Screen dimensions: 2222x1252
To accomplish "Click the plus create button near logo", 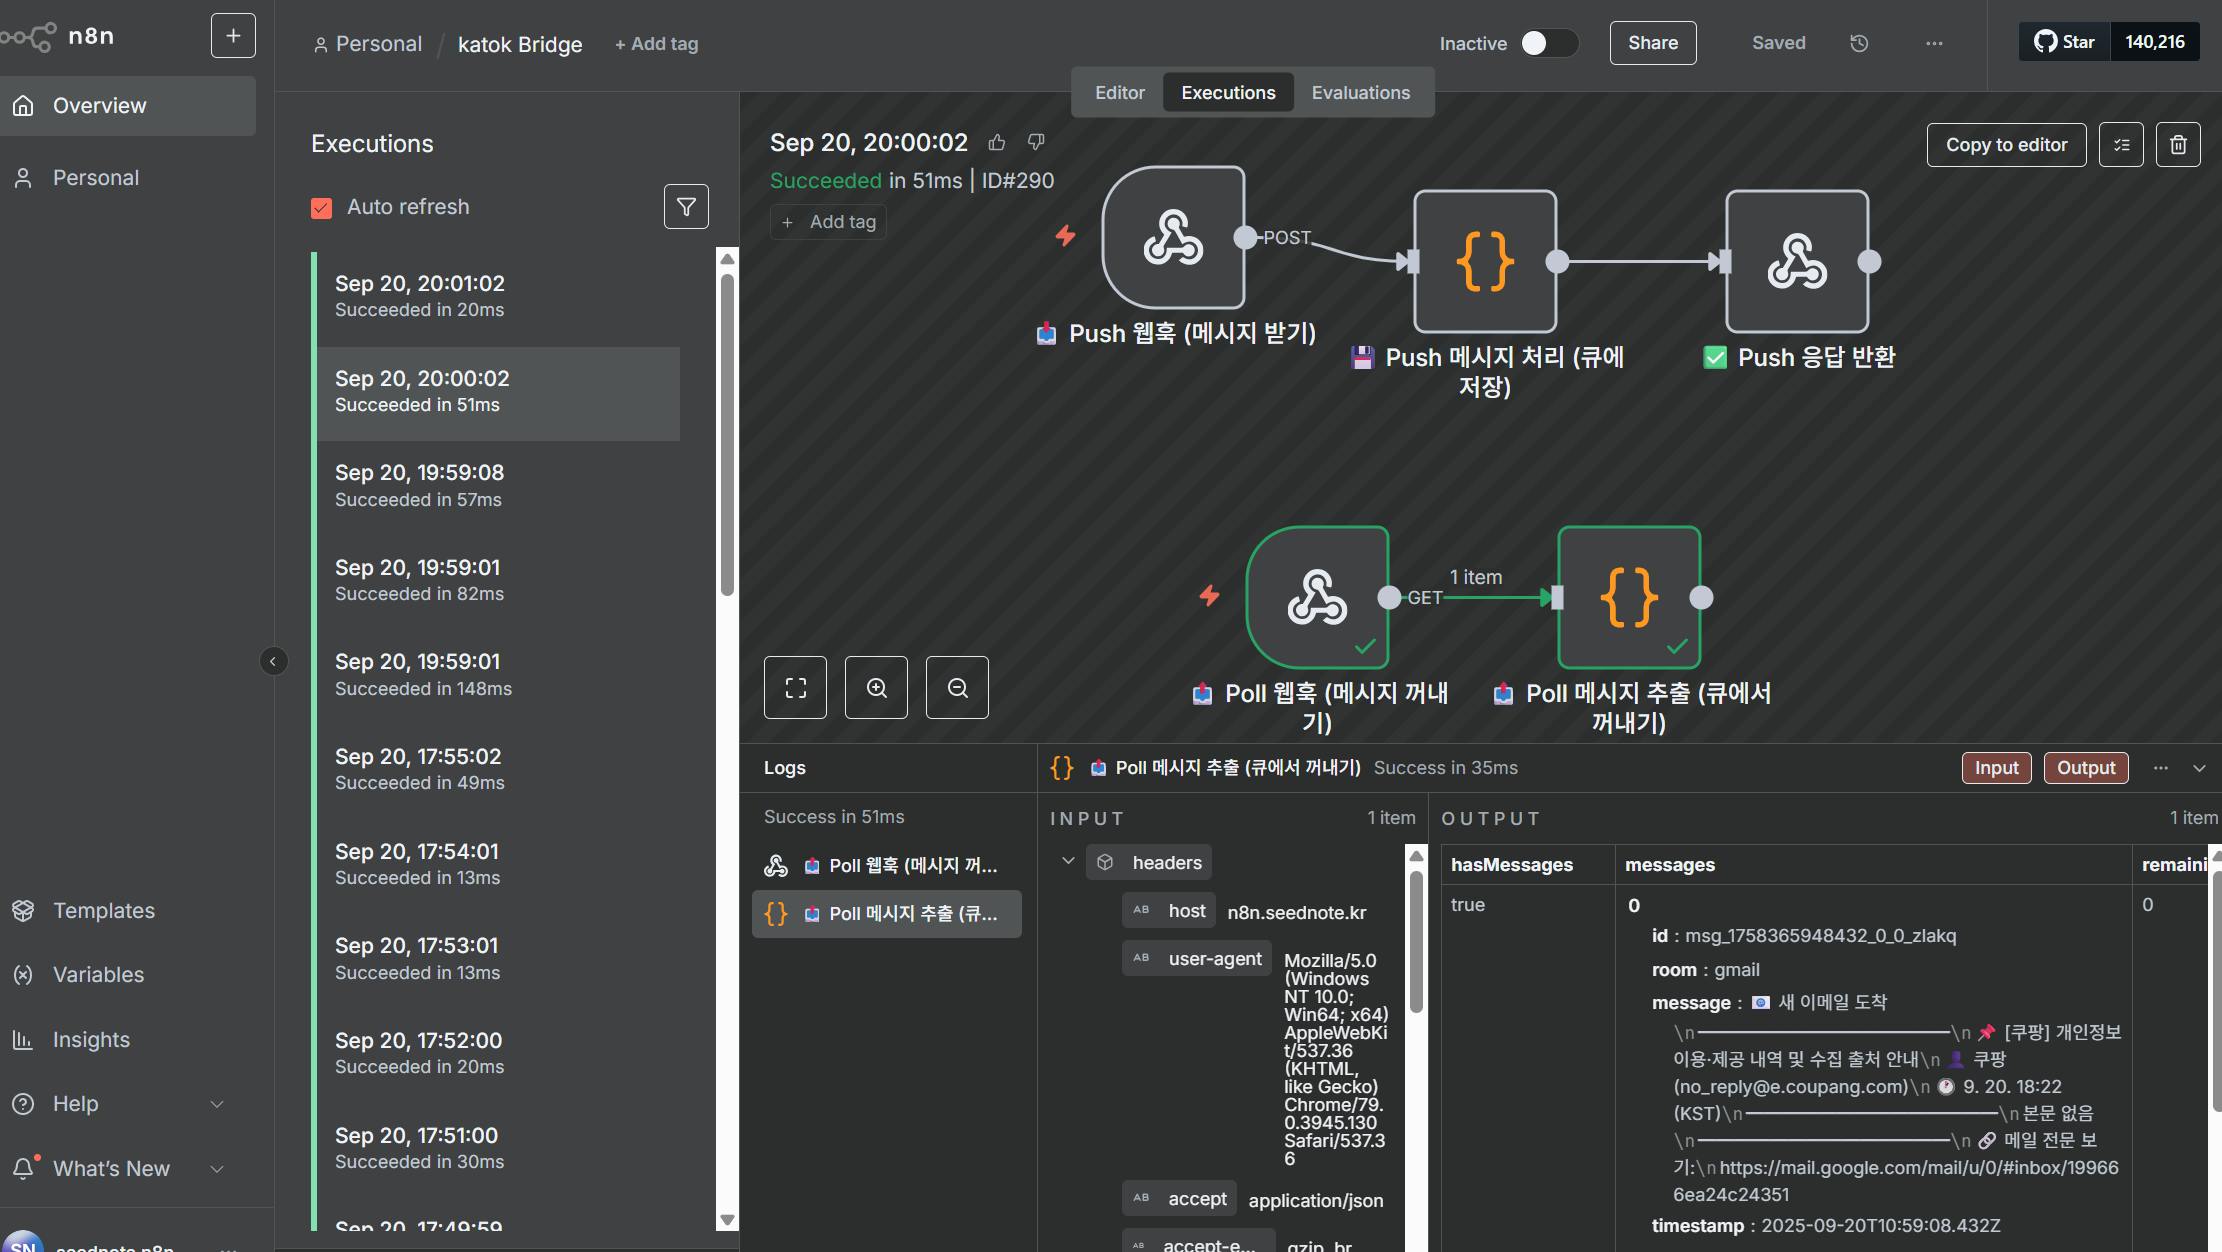I will [233, 36].
